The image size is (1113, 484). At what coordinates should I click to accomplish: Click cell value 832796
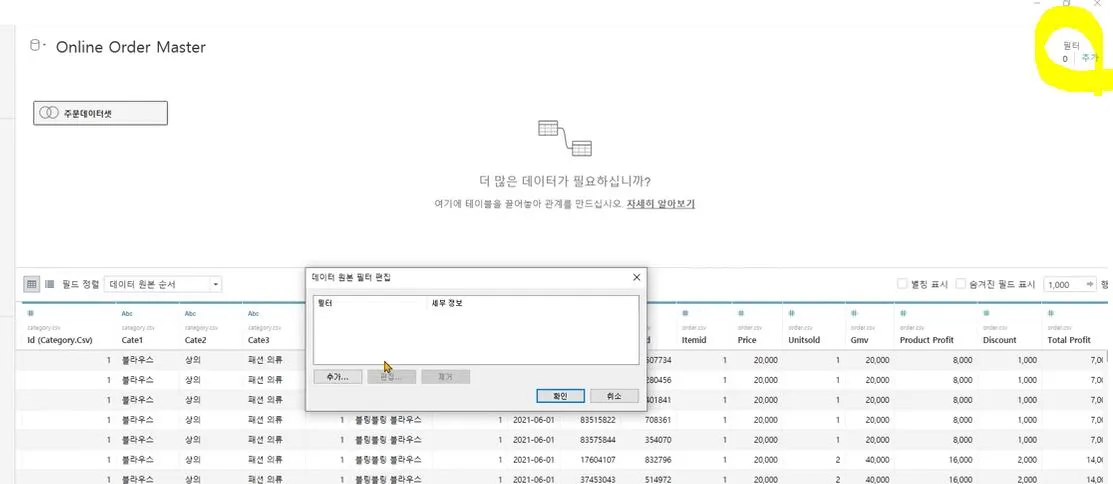[x=657, y=459]
